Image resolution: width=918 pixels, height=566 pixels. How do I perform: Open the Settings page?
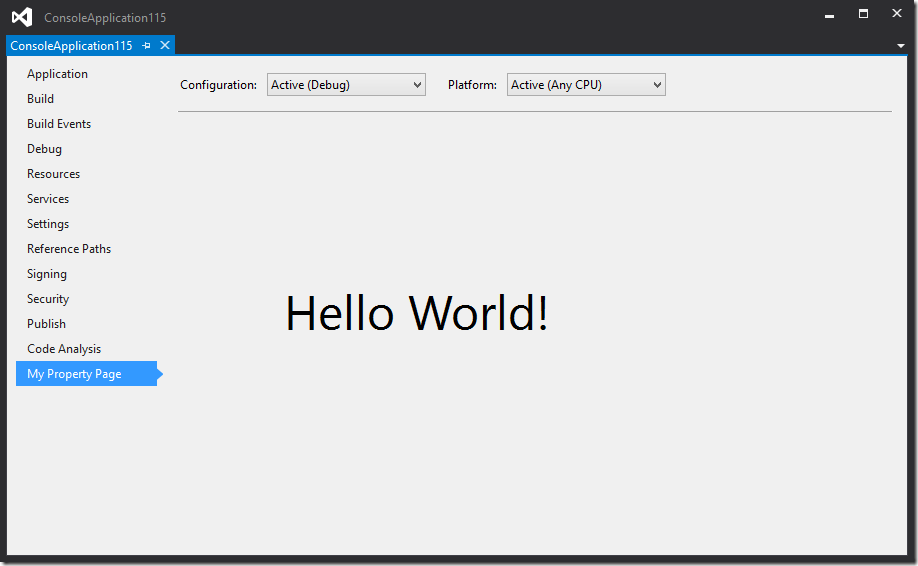click(x=48, y=224)
